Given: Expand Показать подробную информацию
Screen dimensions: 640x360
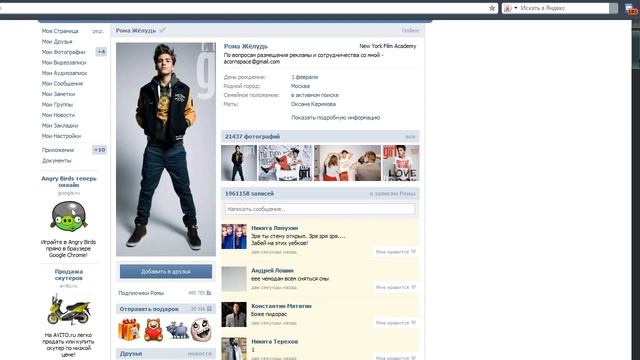Looking at the screenshot, I should coord(336,118).
